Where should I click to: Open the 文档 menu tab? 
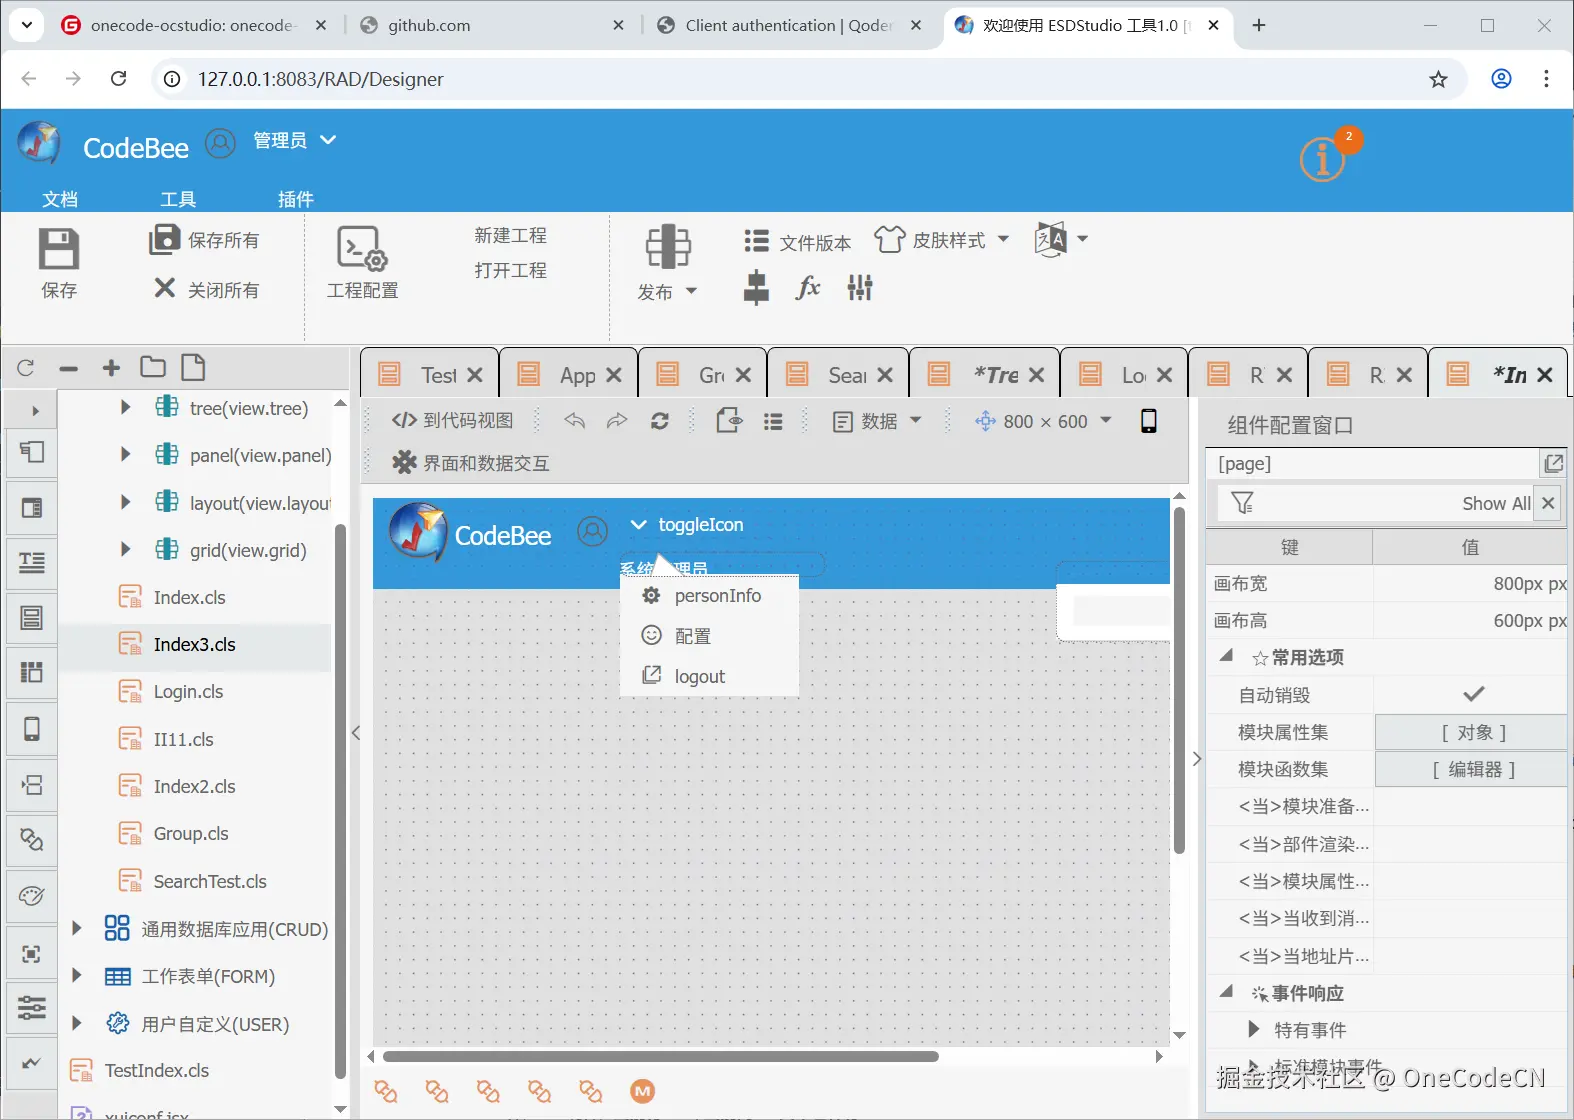[x=60, y=199]
